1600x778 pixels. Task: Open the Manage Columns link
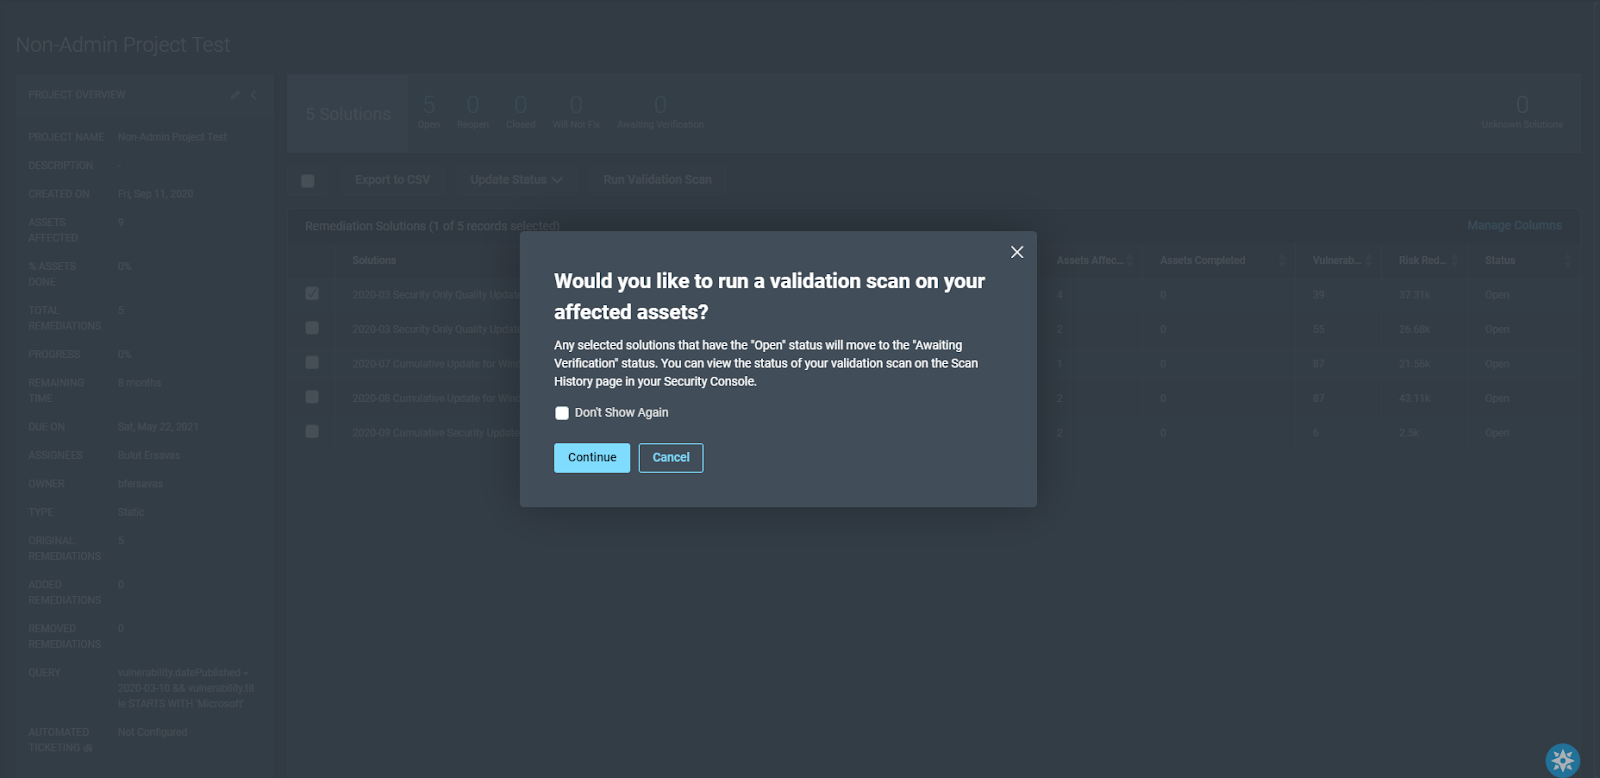click(x=1514, y=226)
